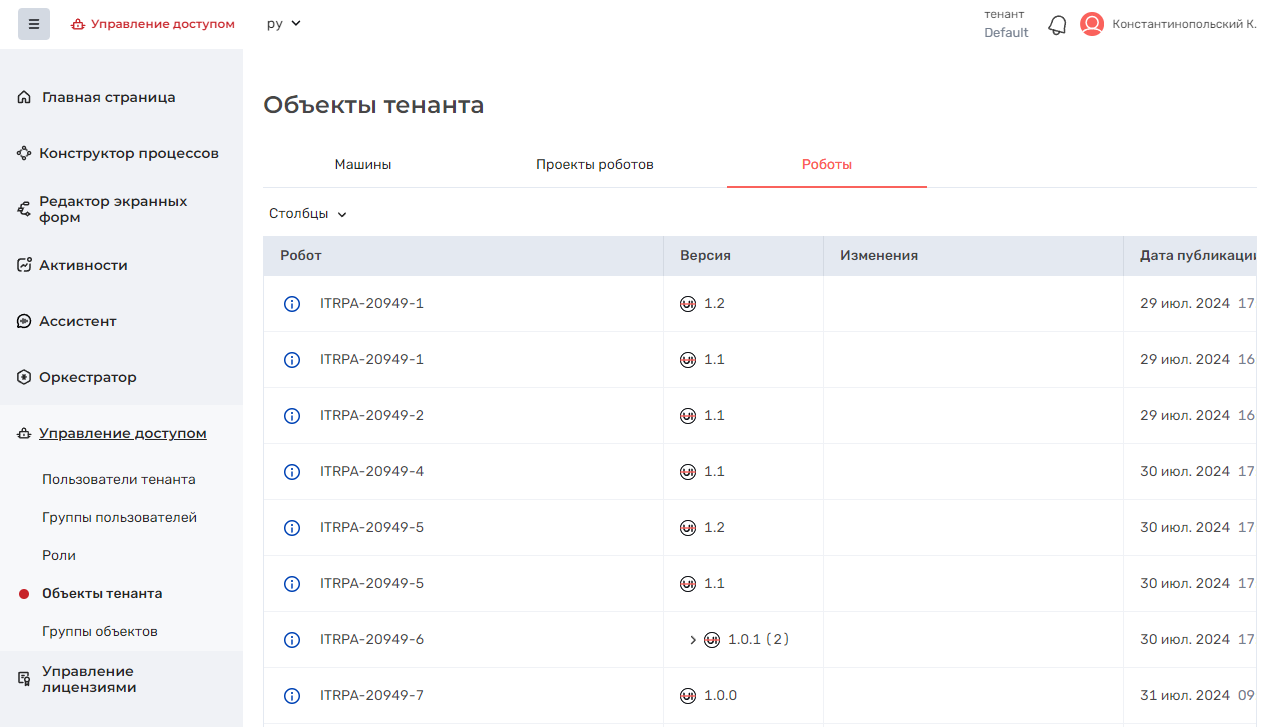Open the notifications bell
Image resolution: width=1266 pixels, height=727 pixels.
point(1057,25)
